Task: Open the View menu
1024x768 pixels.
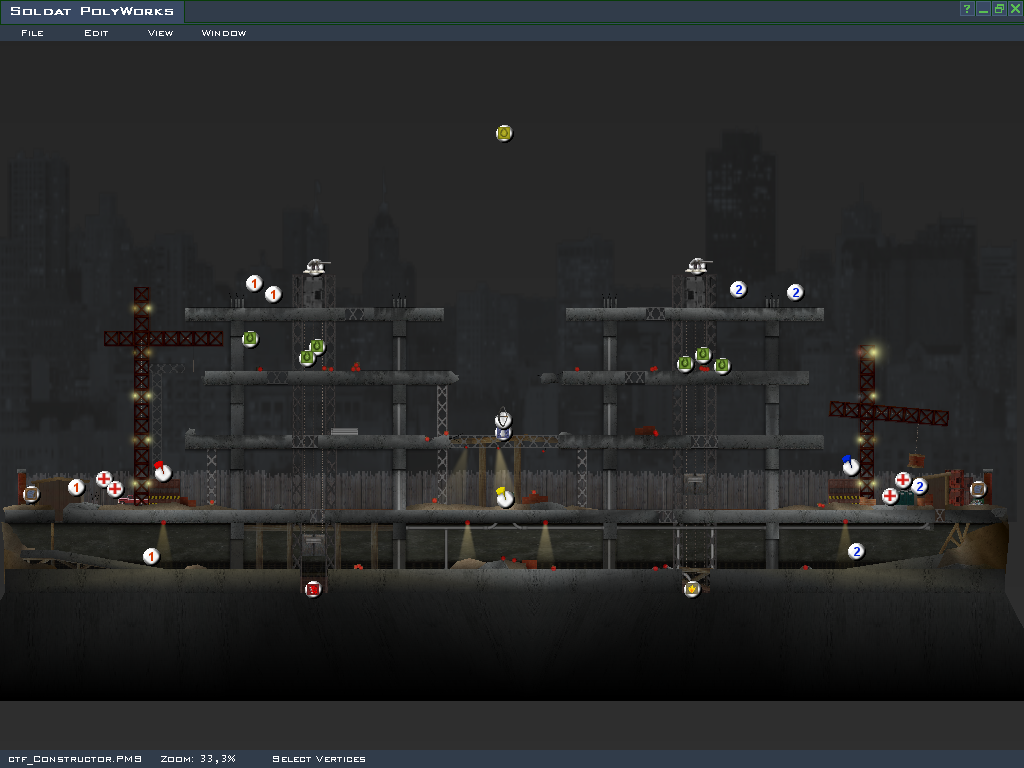Action: click(x=160, y=33)
